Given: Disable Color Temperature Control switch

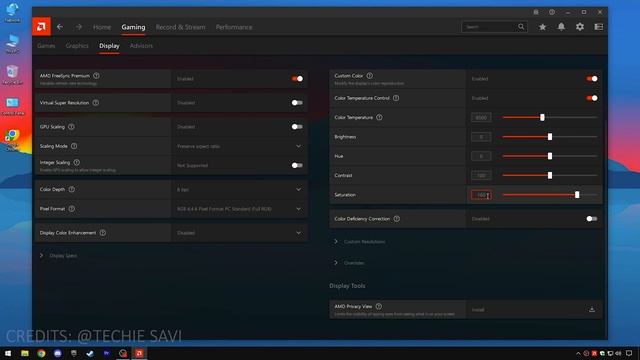Looking at the screenshot, I should point(592,98).
